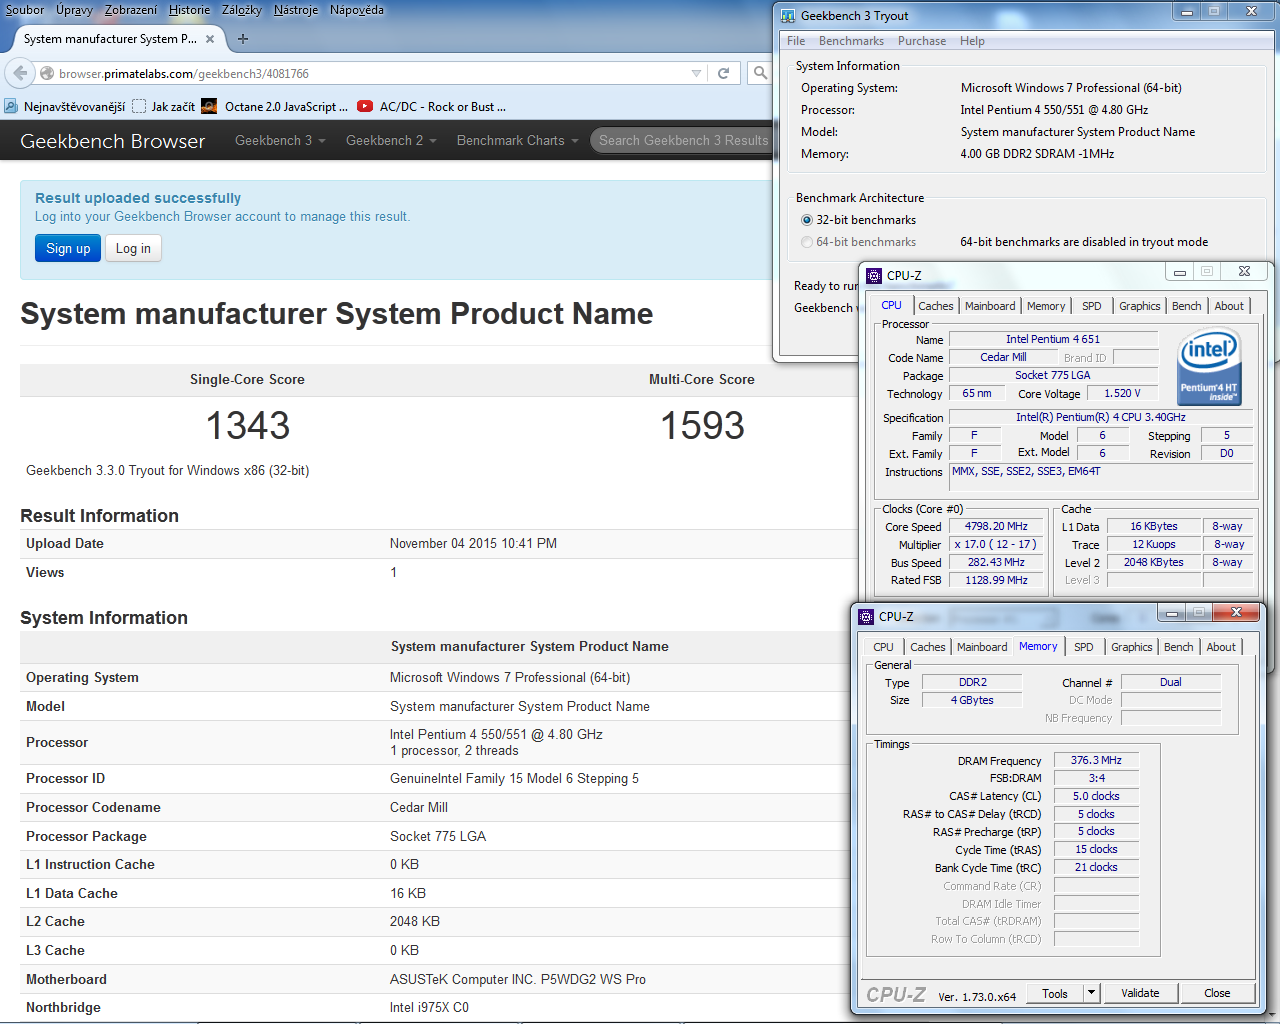Open the Tools dropdown arrow in CPU-Z

click(x=1092, y=993)
